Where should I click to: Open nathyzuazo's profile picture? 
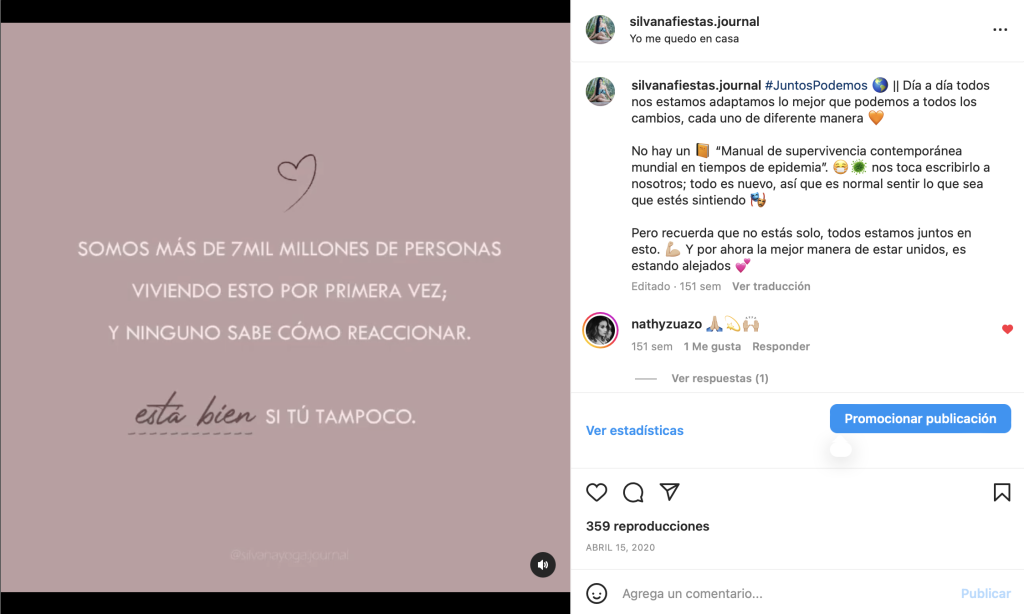point(600,331)
